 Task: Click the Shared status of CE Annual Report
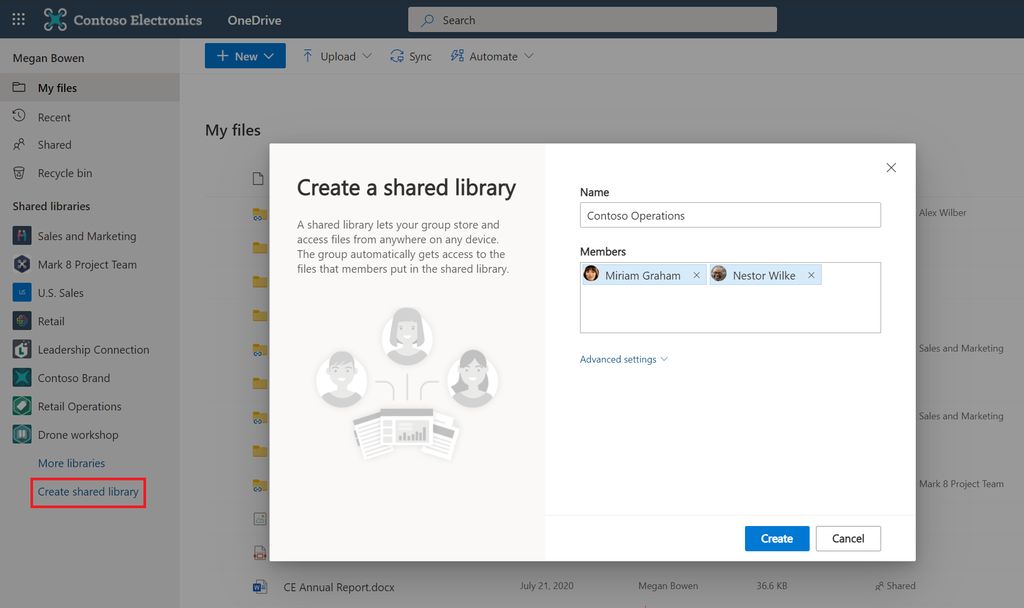tap(895, 586)
